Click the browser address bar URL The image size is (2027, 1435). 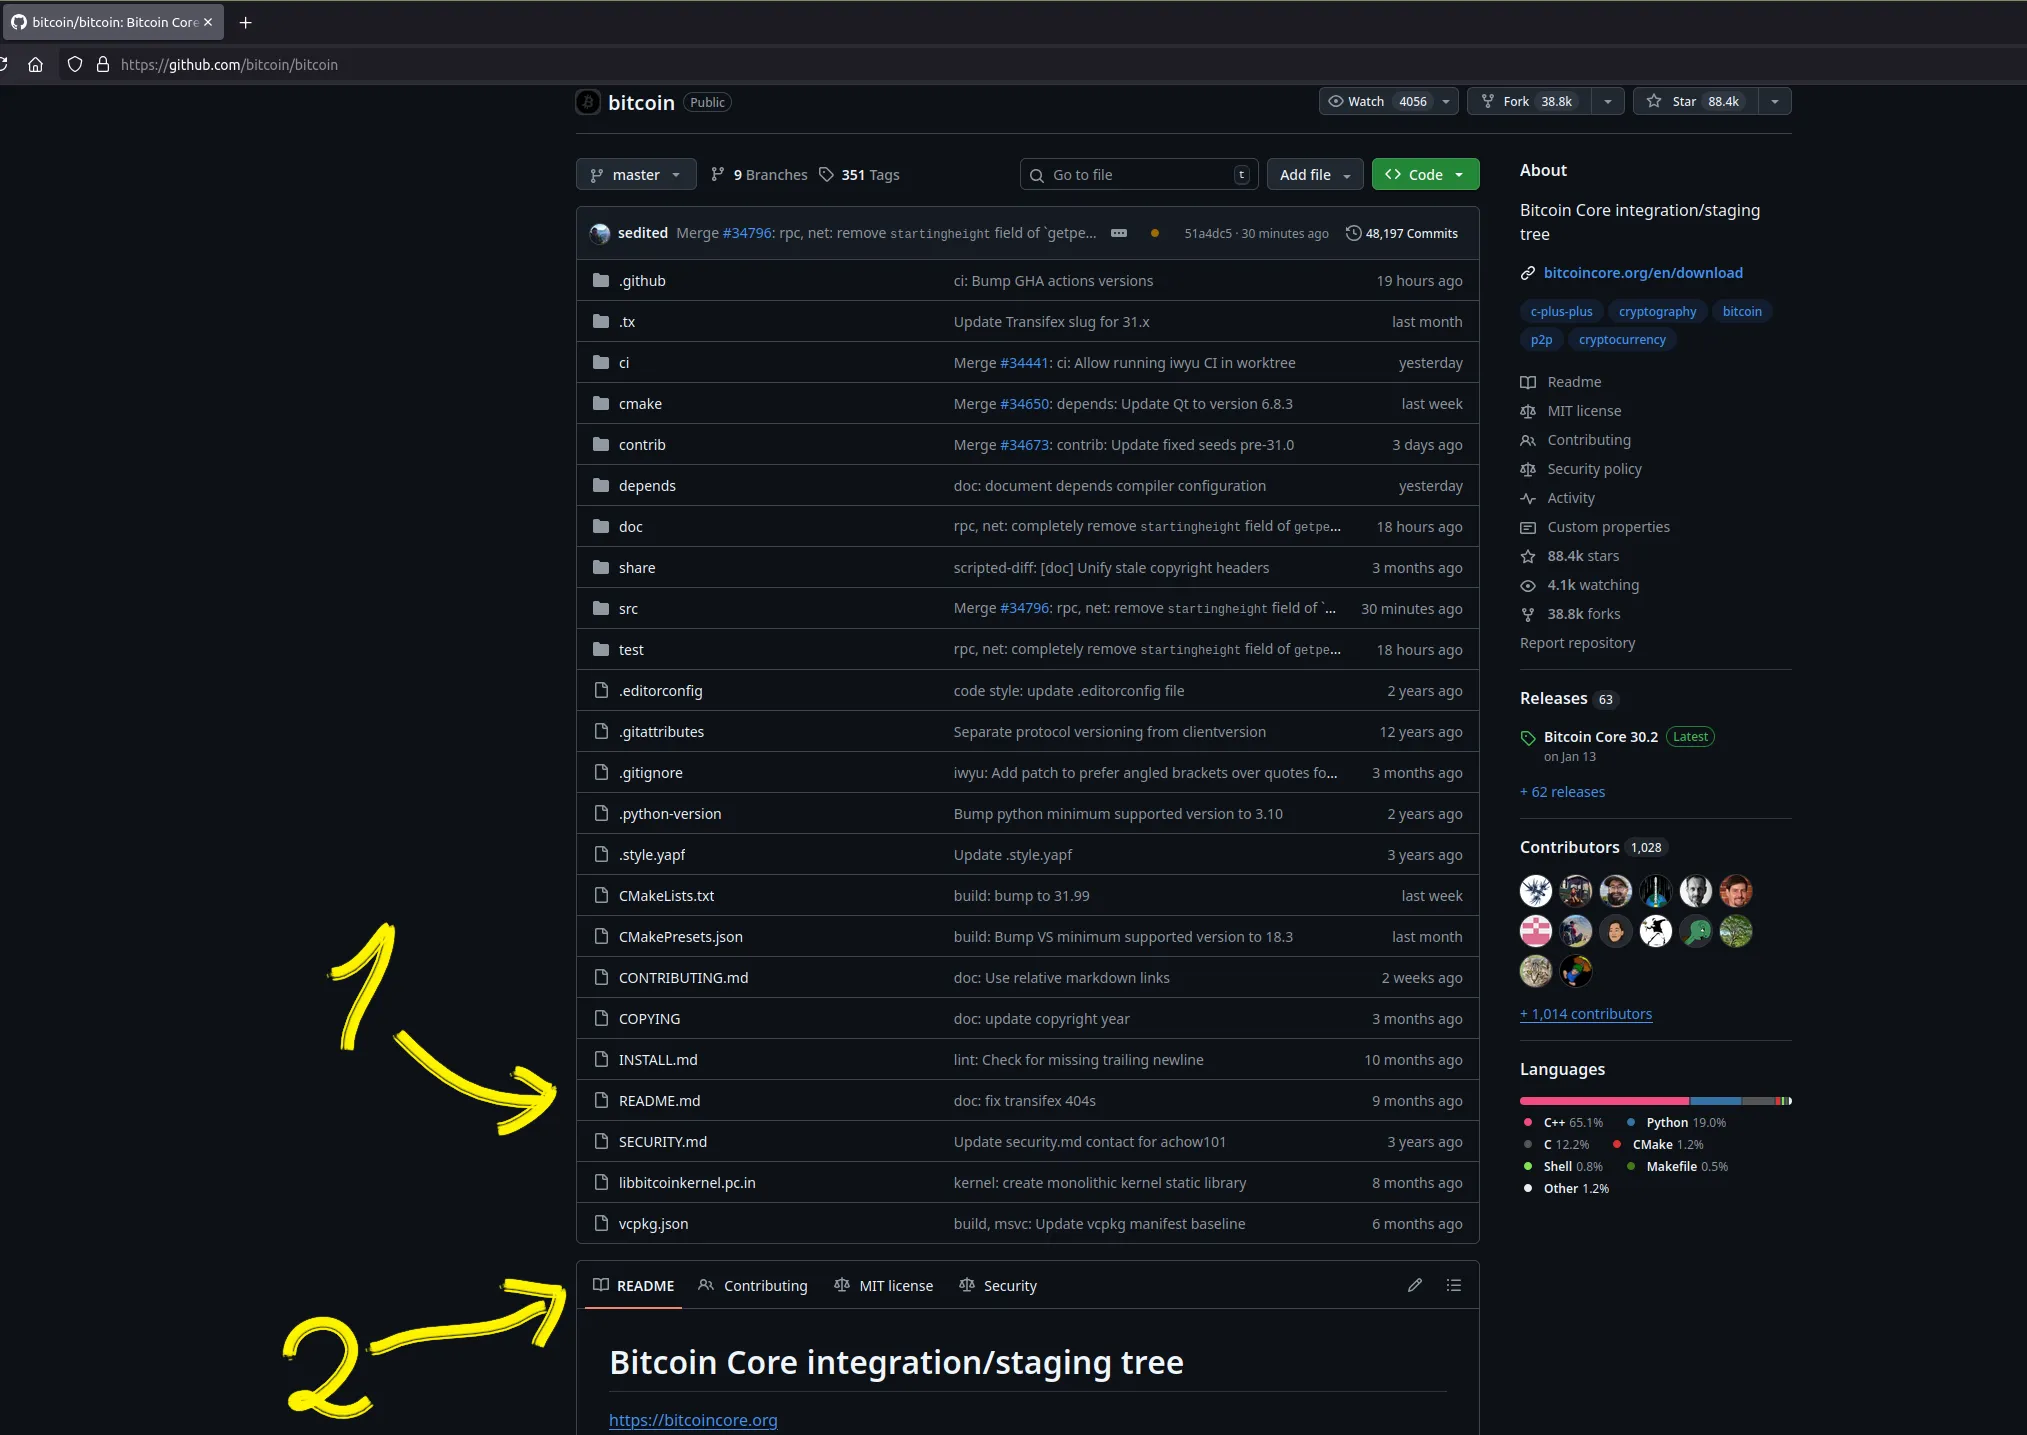(x=229, y=65)
